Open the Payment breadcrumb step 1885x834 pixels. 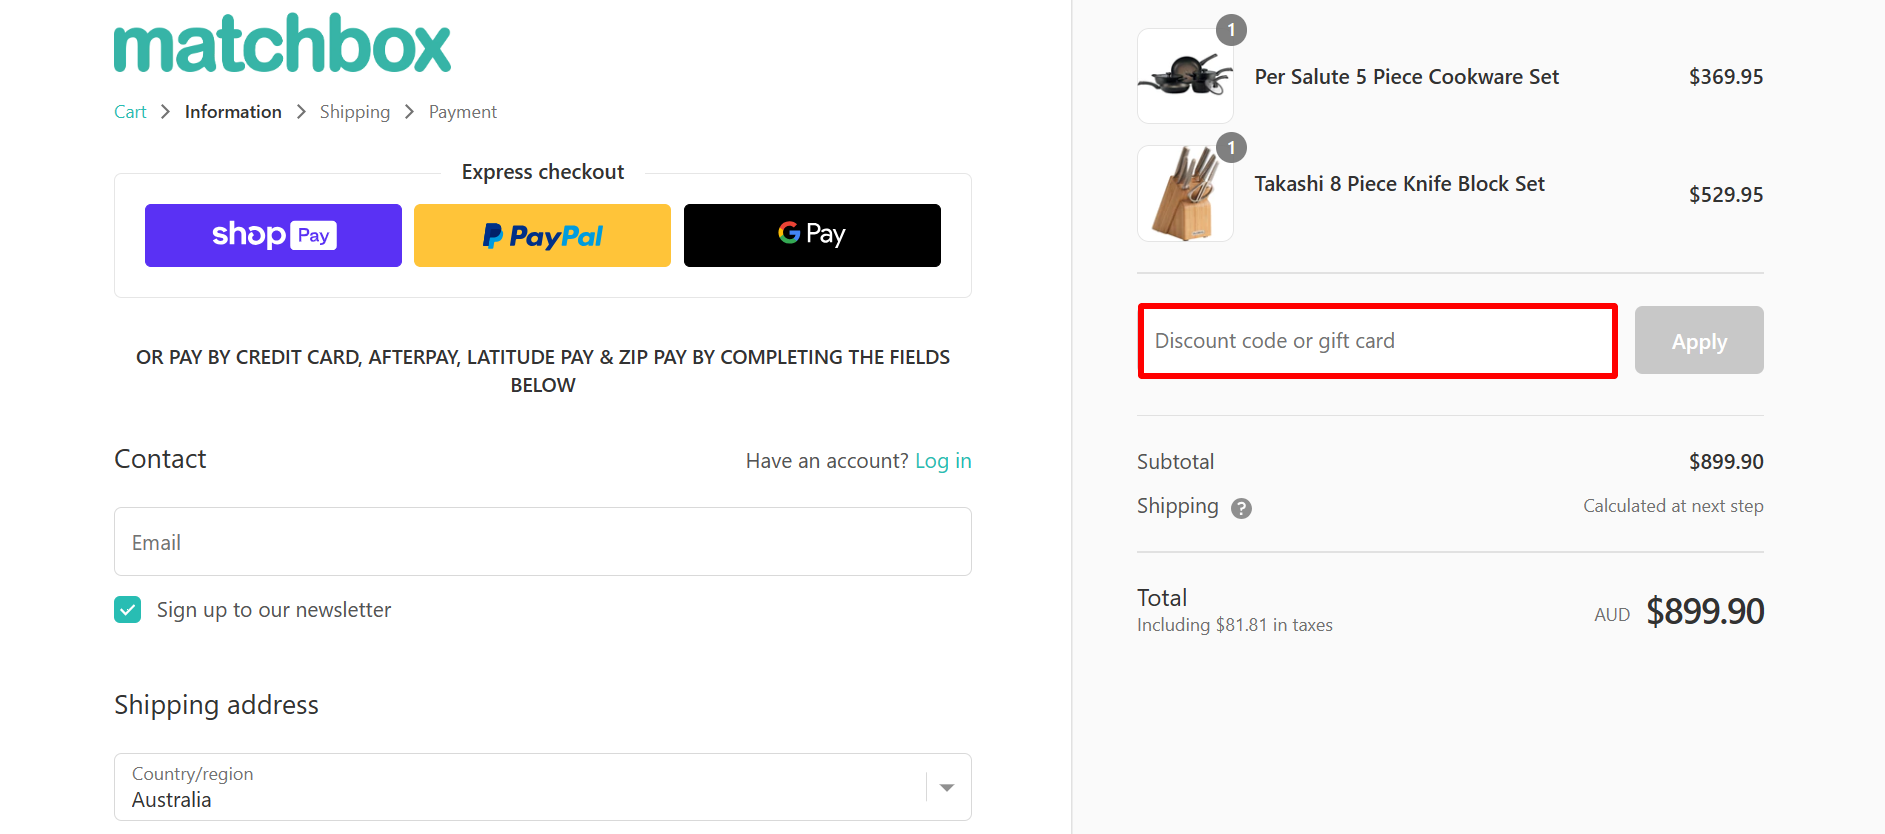coord(462,111)
